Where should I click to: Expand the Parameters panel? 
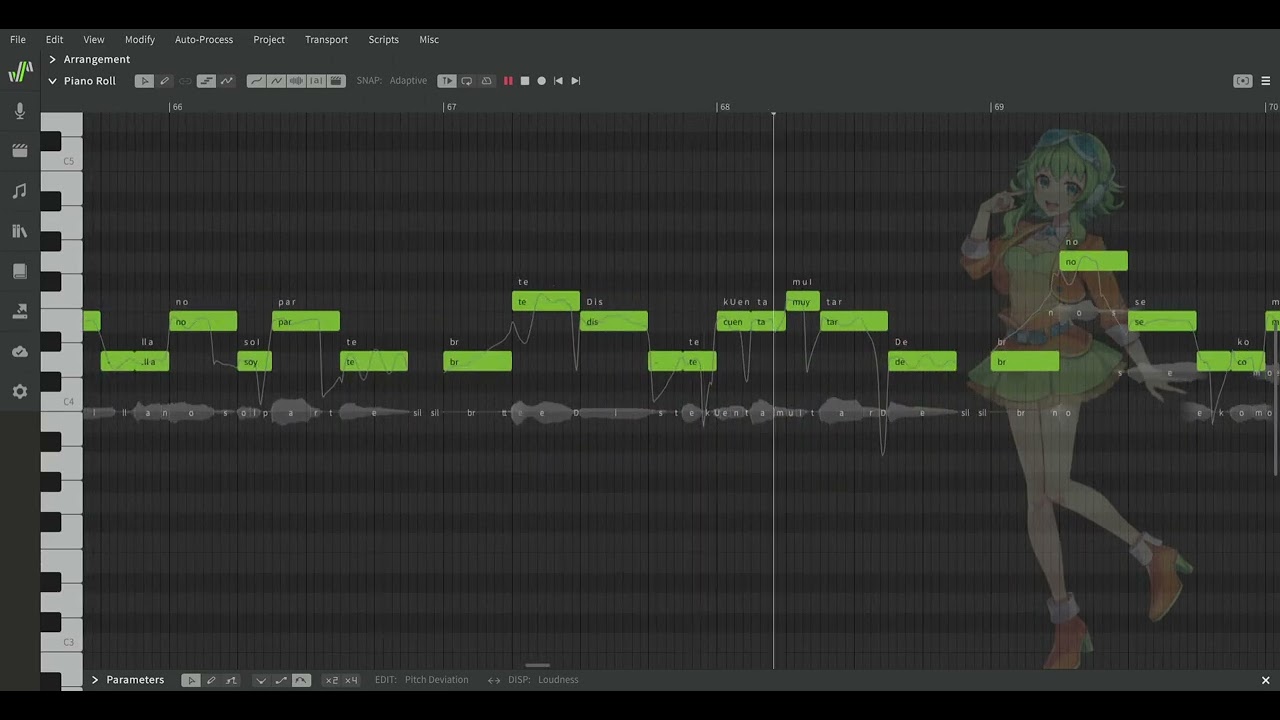[95, 680]
